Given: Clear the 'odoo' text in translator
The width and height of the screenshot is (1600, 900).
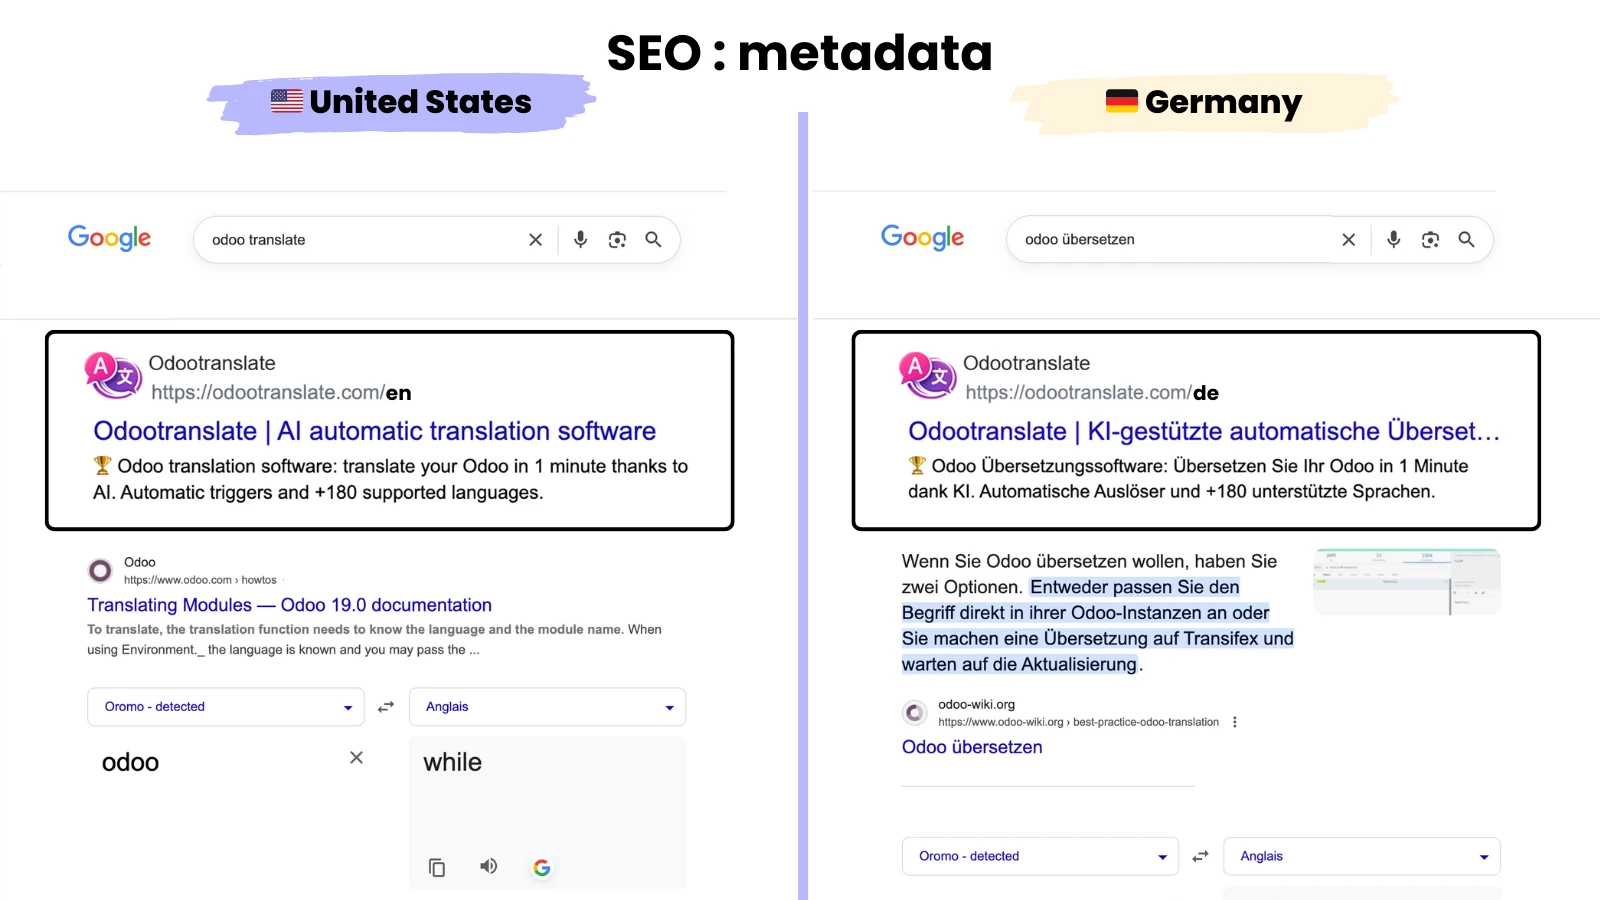Looking at the screenshot, I should pyautogui.click(x=356, y=758).
